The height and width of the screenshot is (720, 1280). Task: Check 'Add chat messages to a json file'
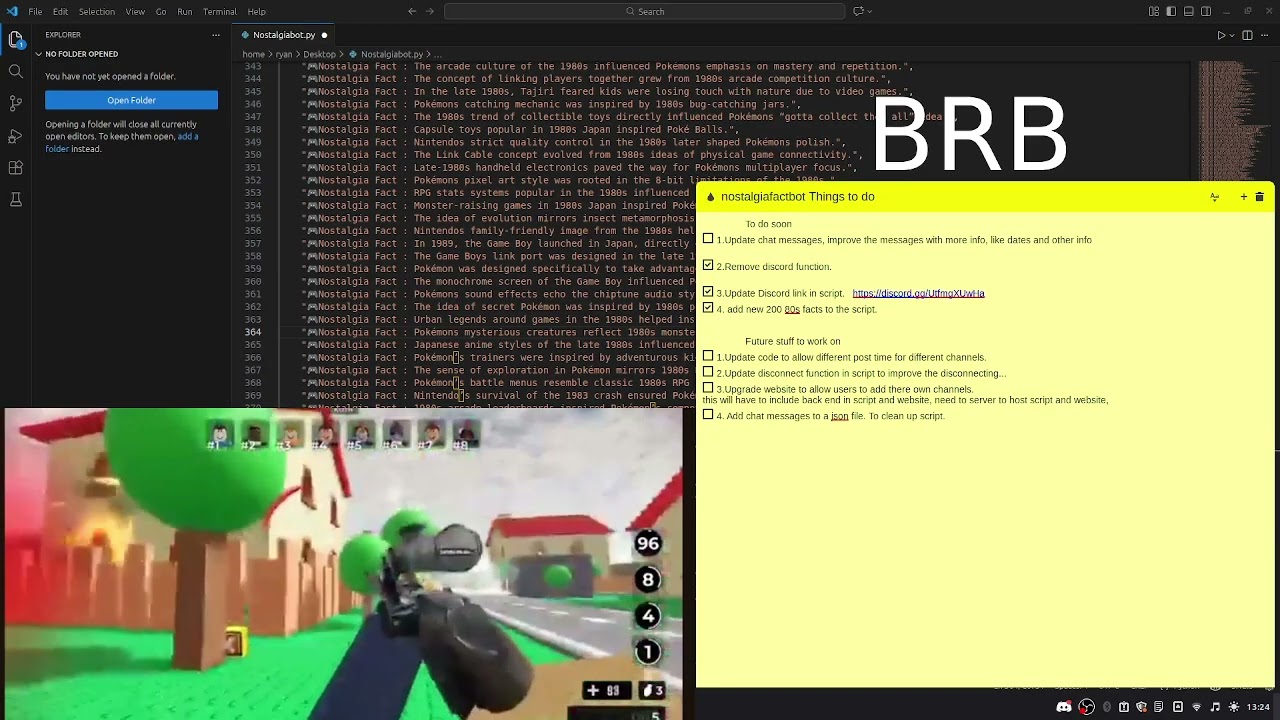pos(708,415)
